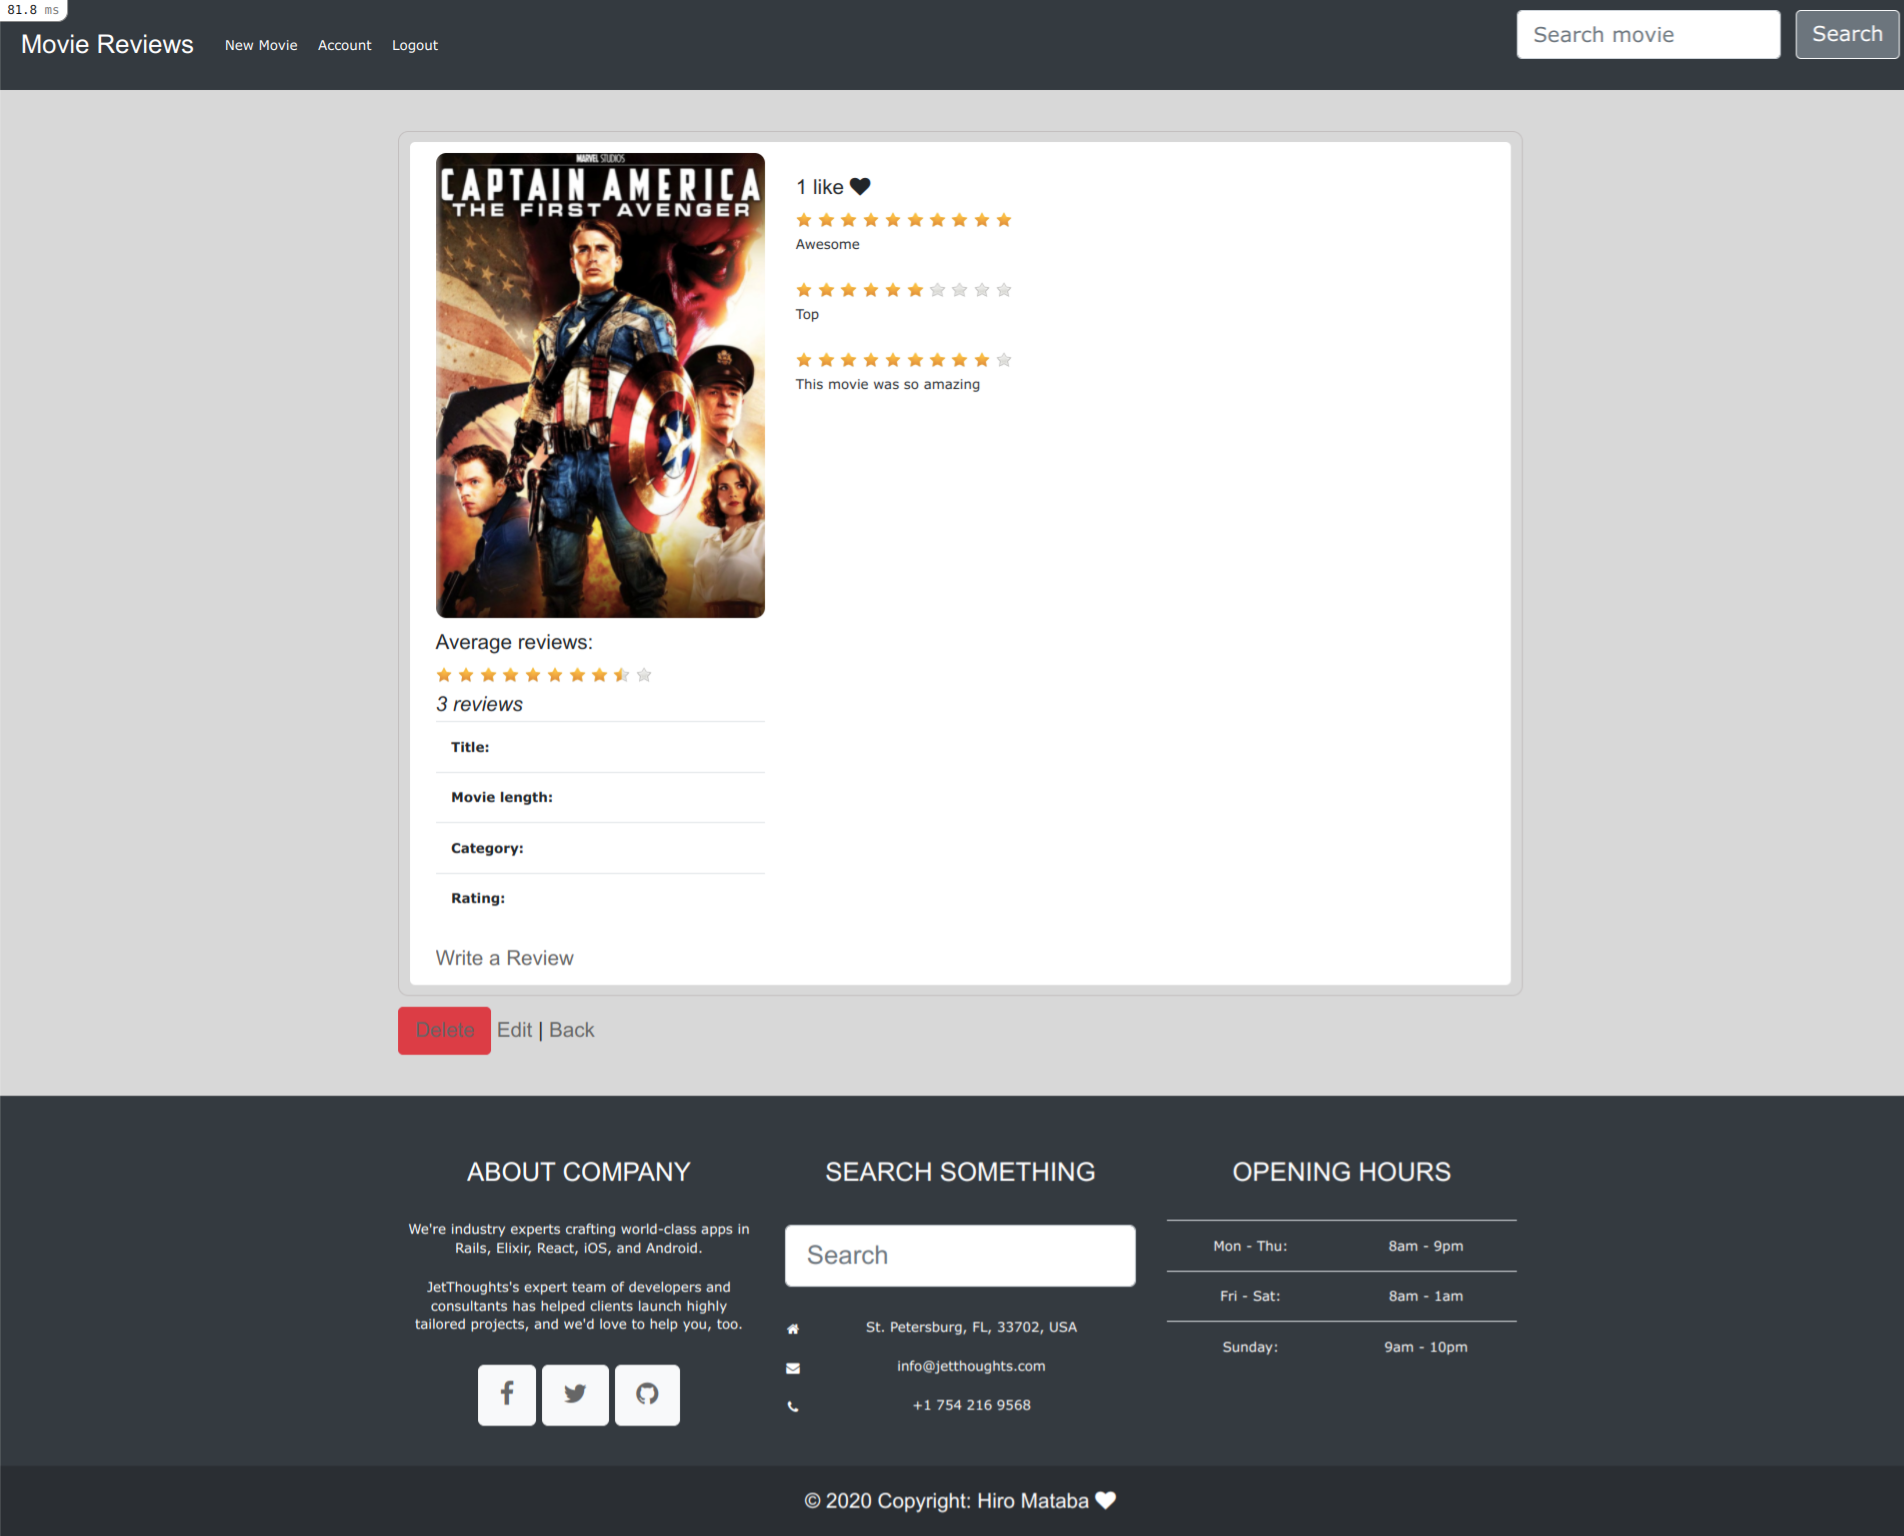This screenshot has height=1536, width=1904.
Task: Open the New Movie page
Action: [x=261, y=45]
